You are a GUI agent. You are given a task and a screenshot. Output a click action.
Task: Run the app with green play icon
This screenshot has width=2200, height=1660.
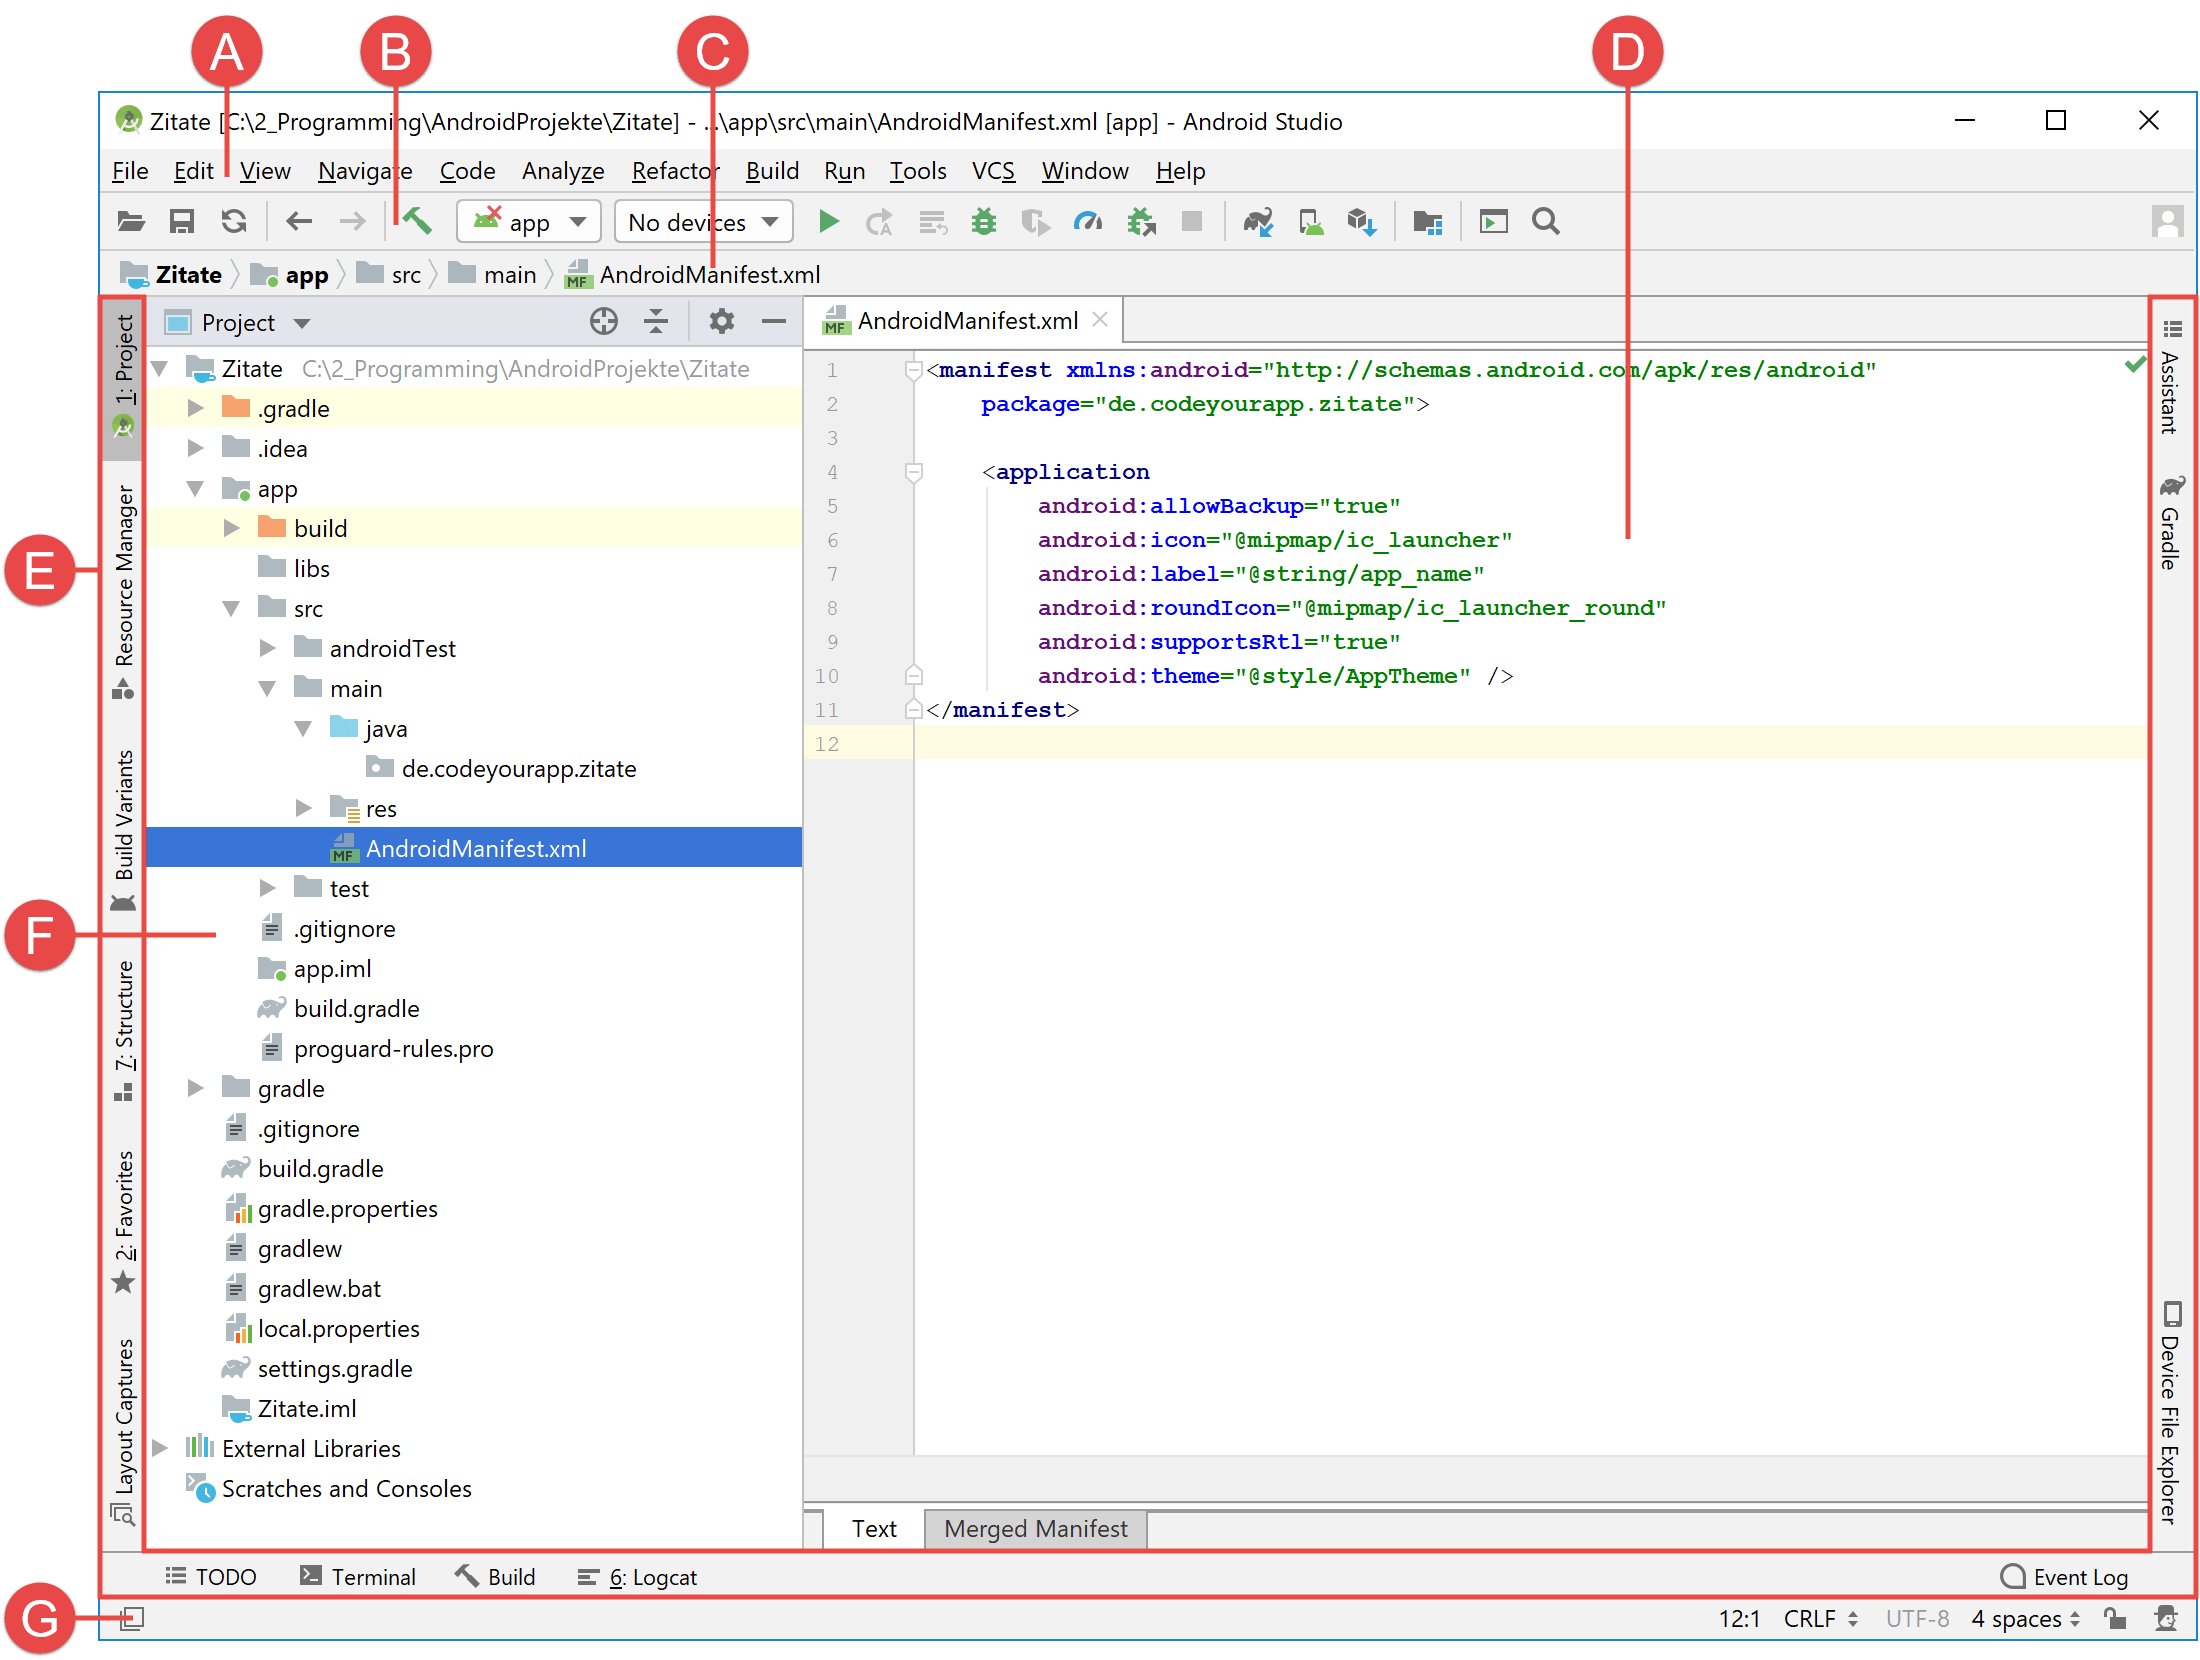coord(828,222)
